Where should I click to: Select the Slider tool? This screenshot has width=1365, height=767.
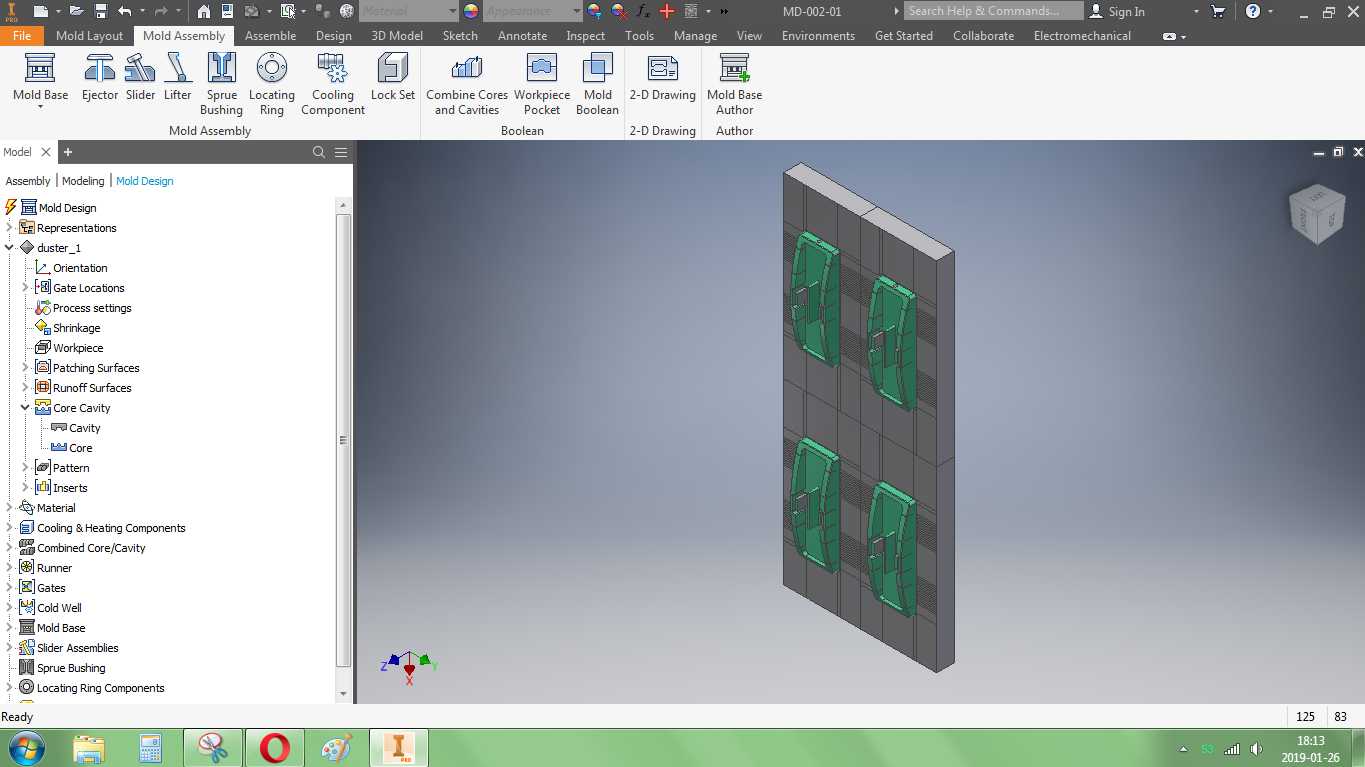[x=140, y=78]
